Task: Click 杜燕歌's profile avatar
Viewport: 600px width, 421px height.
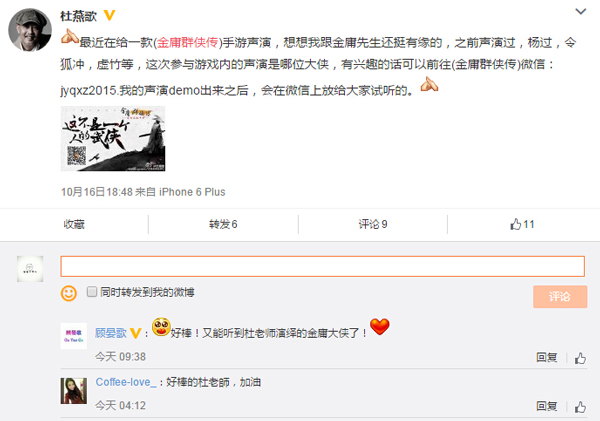Action: (30, 30)
